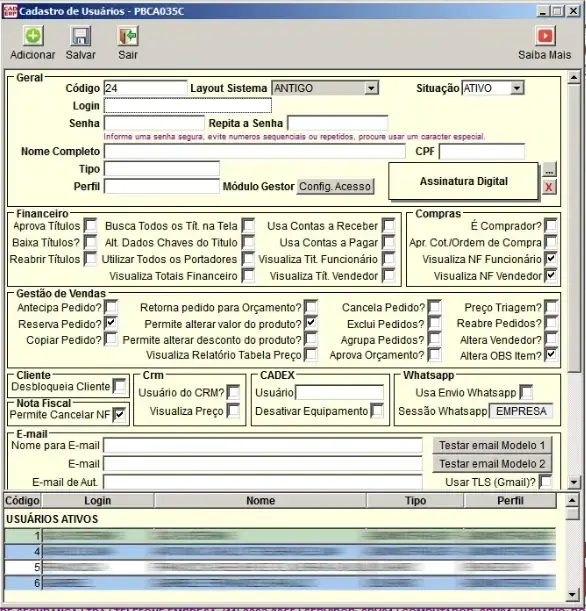Click the red X beside Assinatura Digital

tap(549, 187)
